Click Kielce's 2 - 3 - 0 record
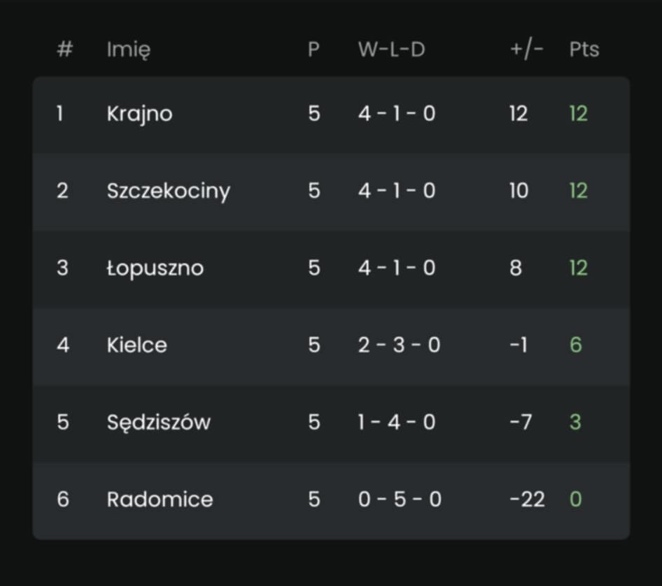The height and width of the screenshot is (586, 662). [x=399, y=345]
